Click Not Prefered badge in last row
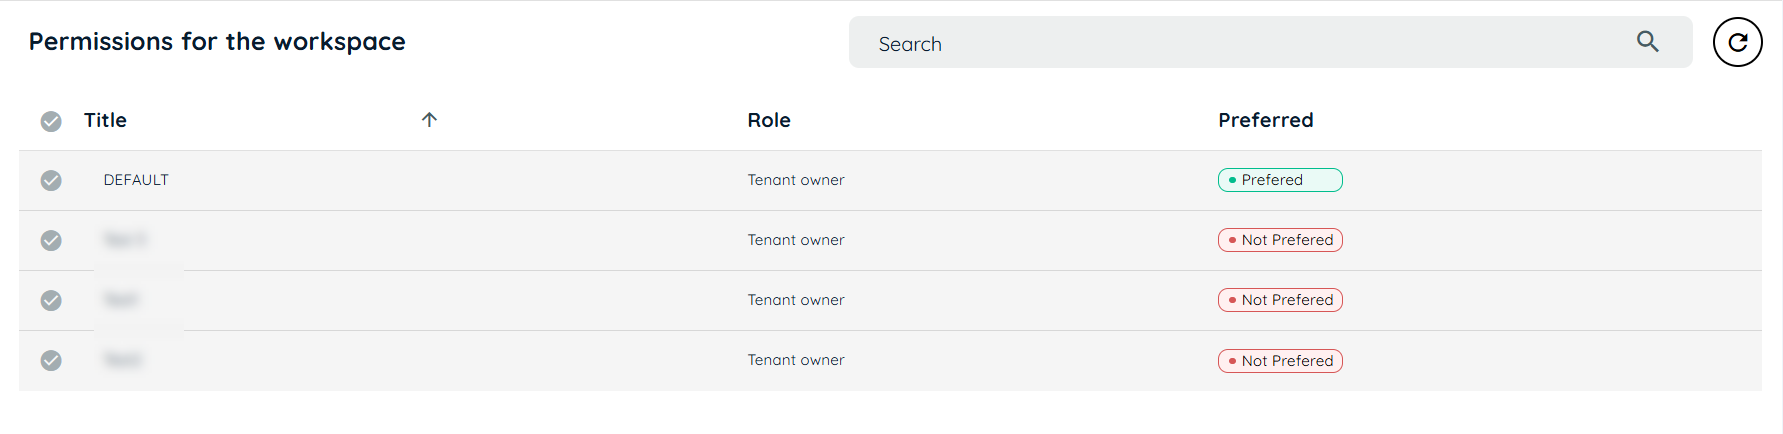The image size is (1783, 434). click(1280, 361)
